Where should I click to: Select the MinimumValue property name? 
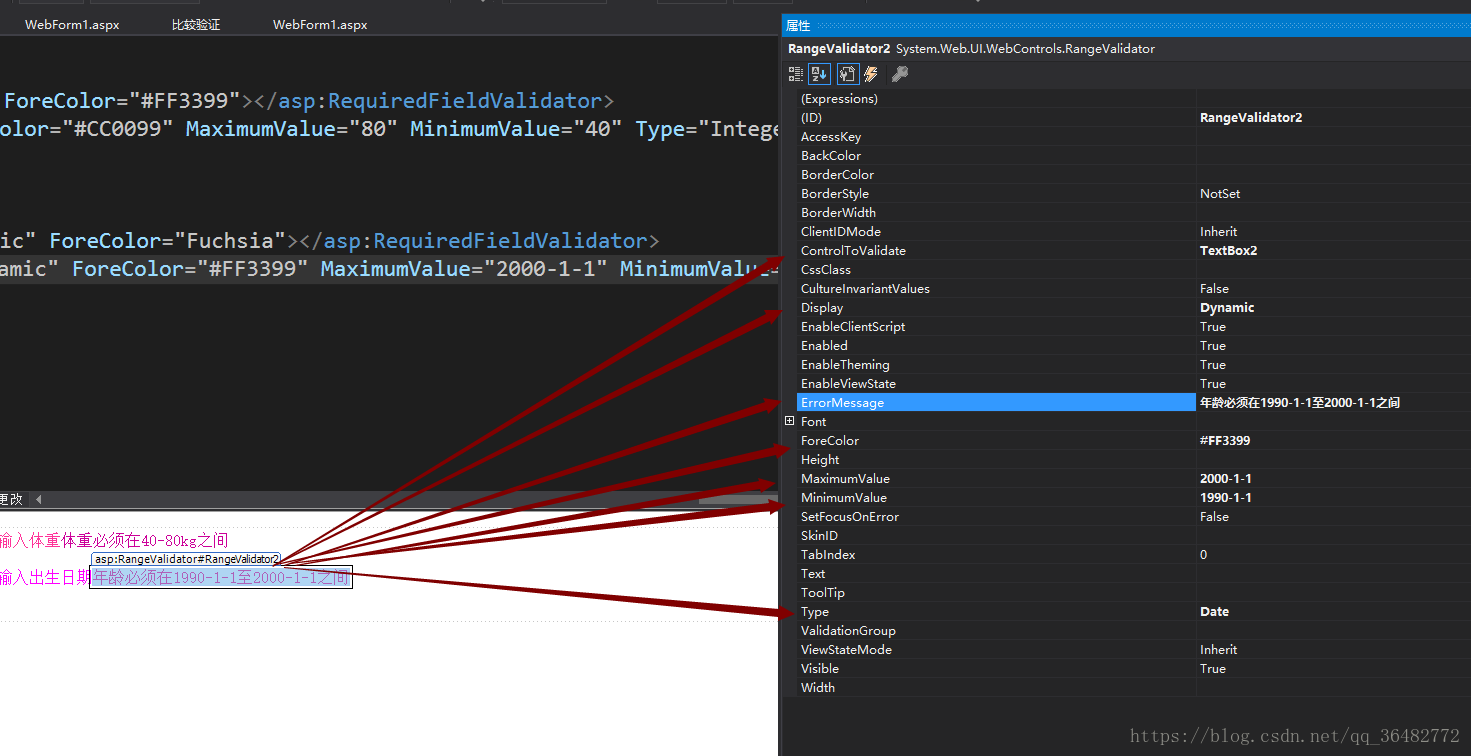[844, 498]
